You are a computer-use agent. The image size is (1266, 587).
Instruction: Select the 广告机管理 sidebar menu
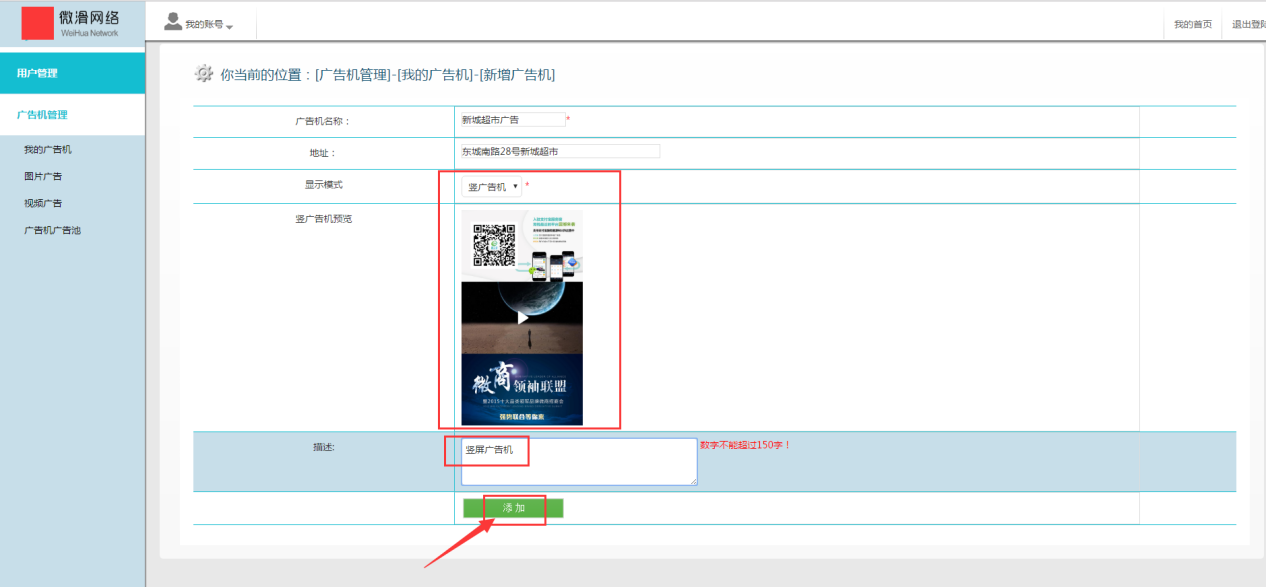(72, 115)
